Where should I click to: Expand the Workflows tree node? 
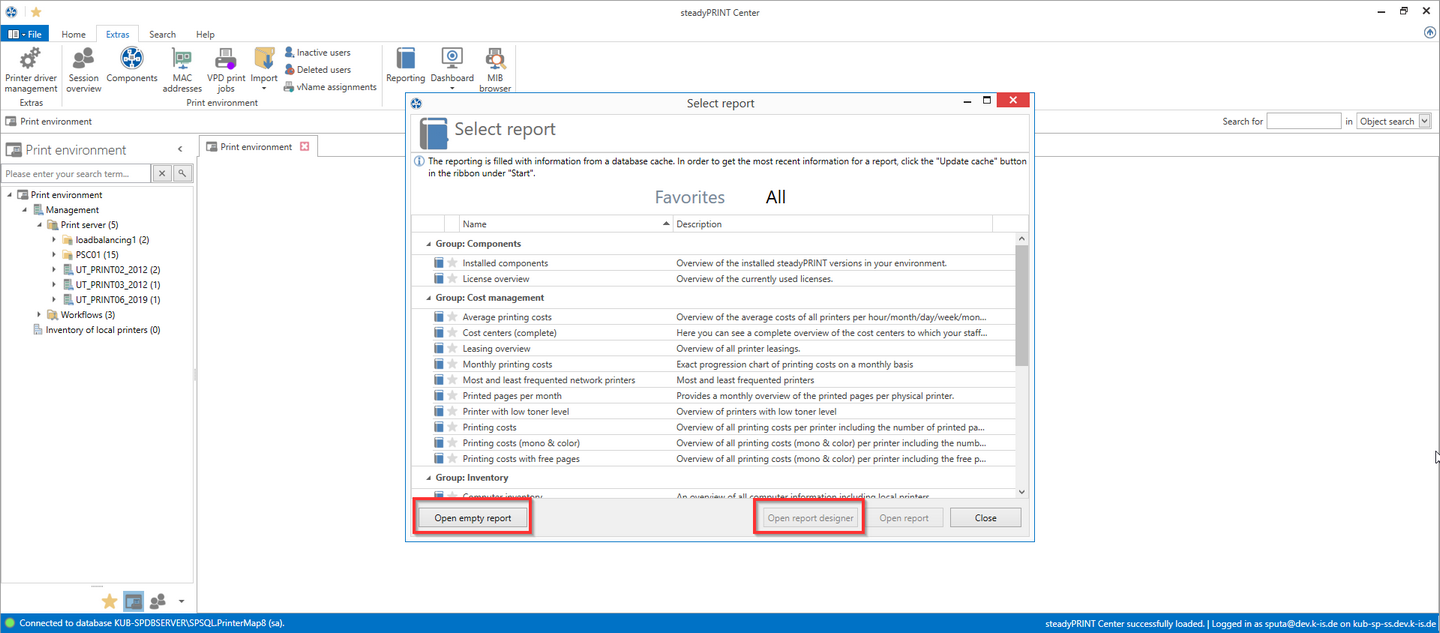[39, 315]
